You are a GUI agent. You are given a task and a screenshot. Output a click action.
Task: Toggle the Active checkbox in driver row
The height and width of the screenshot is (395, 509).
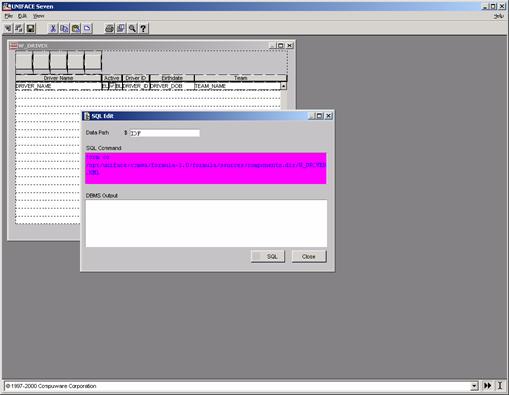(112, 86)
